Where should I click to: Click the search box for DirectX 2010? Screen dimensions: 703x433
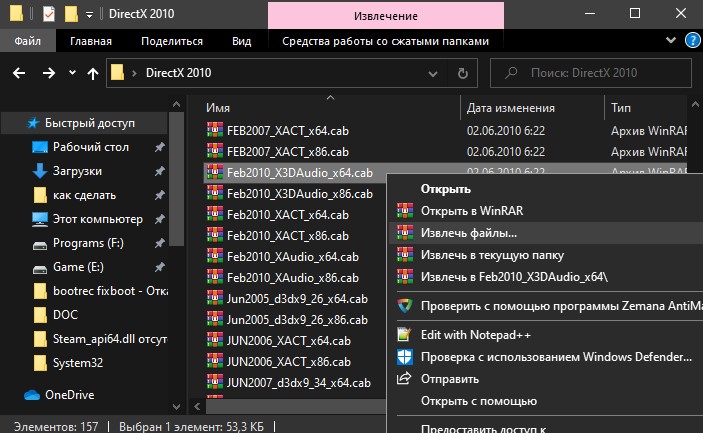pos(591,73)
